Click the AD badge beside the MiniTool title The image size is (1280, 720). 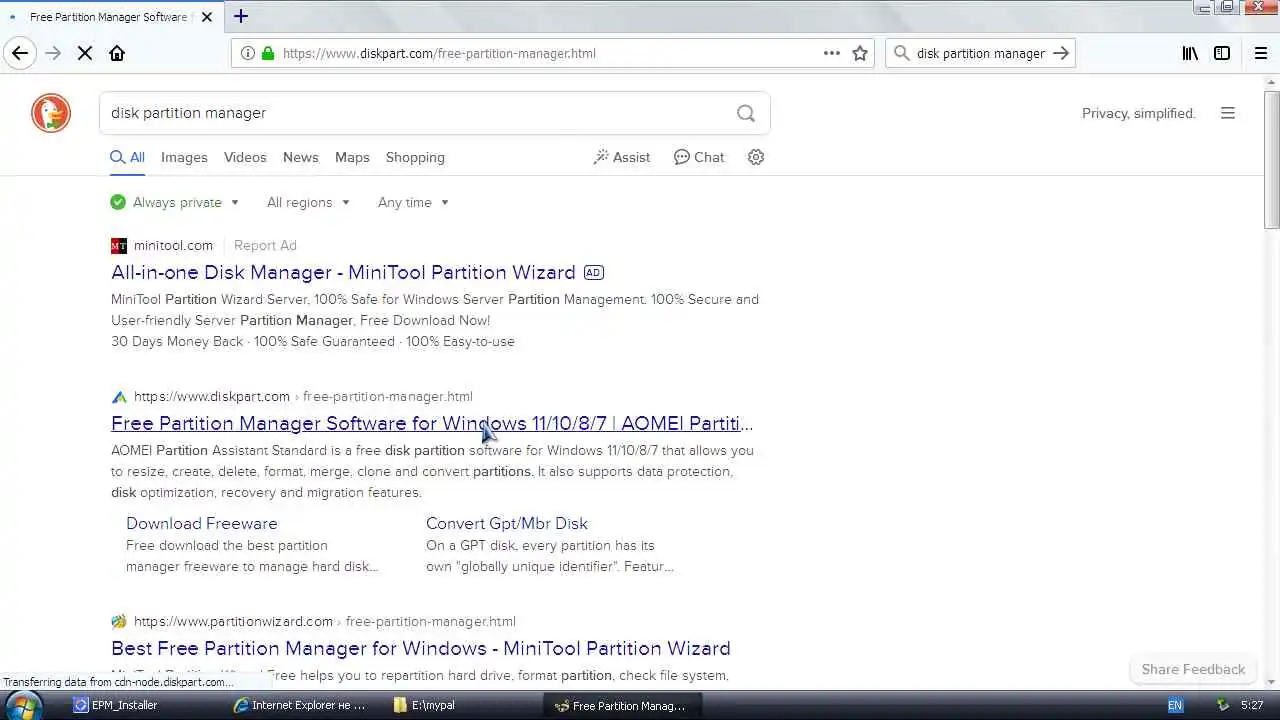(x=594, y=272)
